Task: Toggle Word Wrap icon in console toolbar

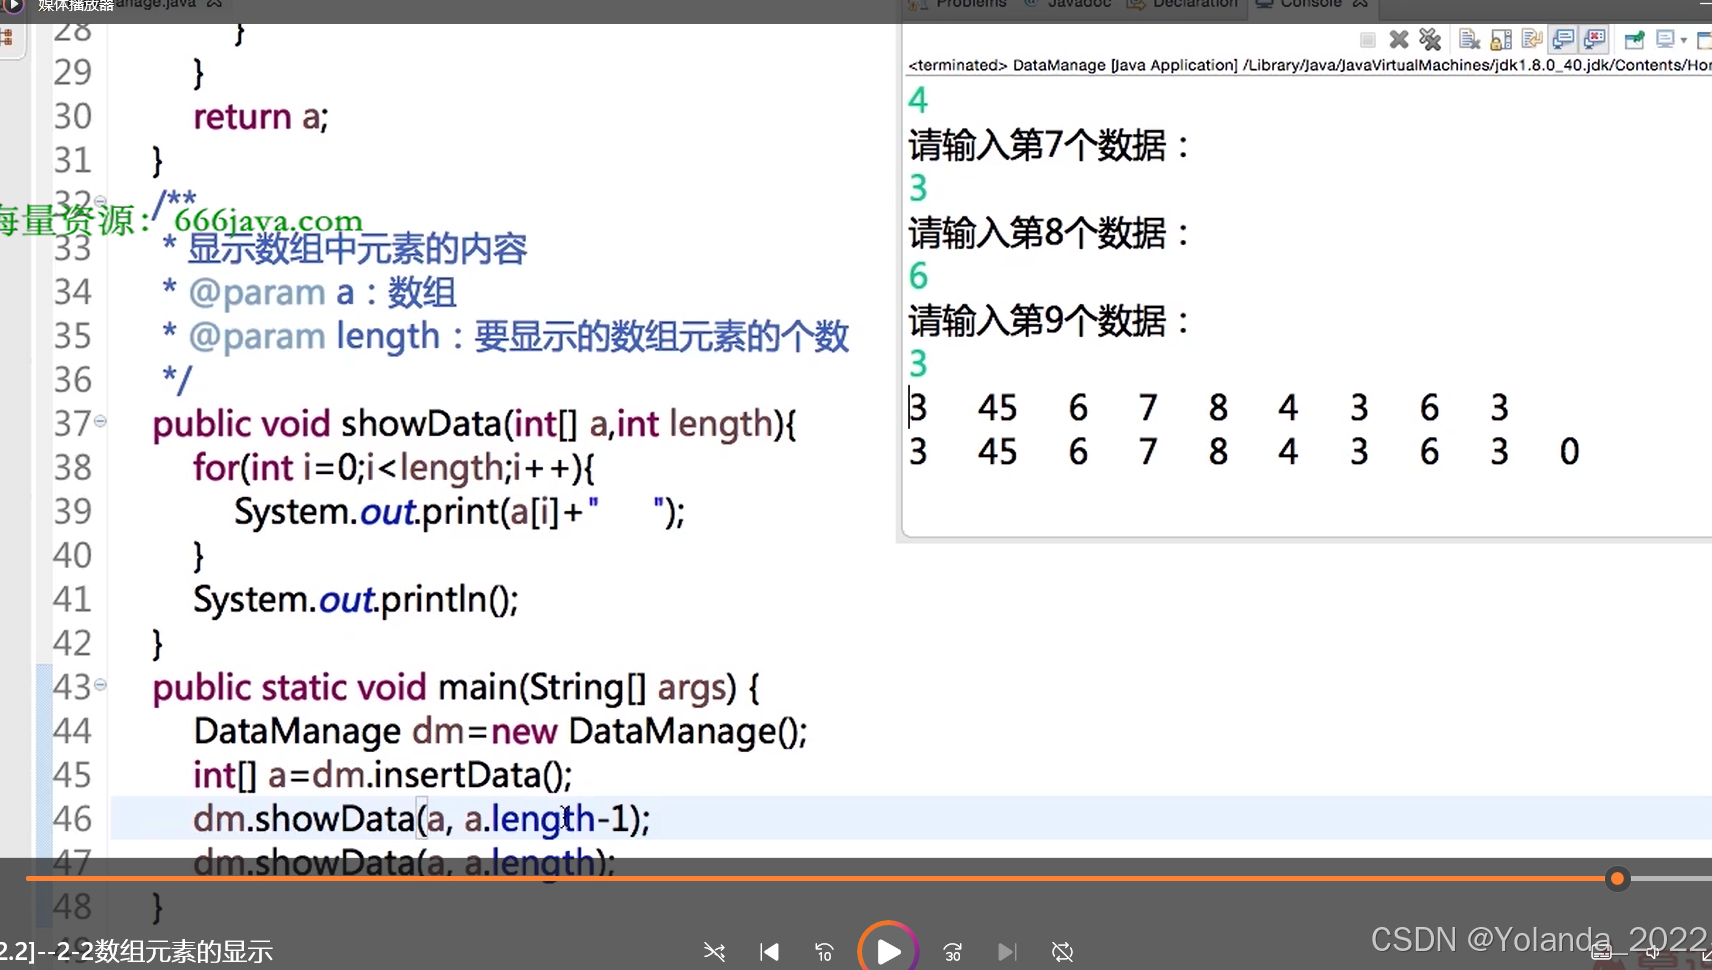Action: (x=1532, y=40)
